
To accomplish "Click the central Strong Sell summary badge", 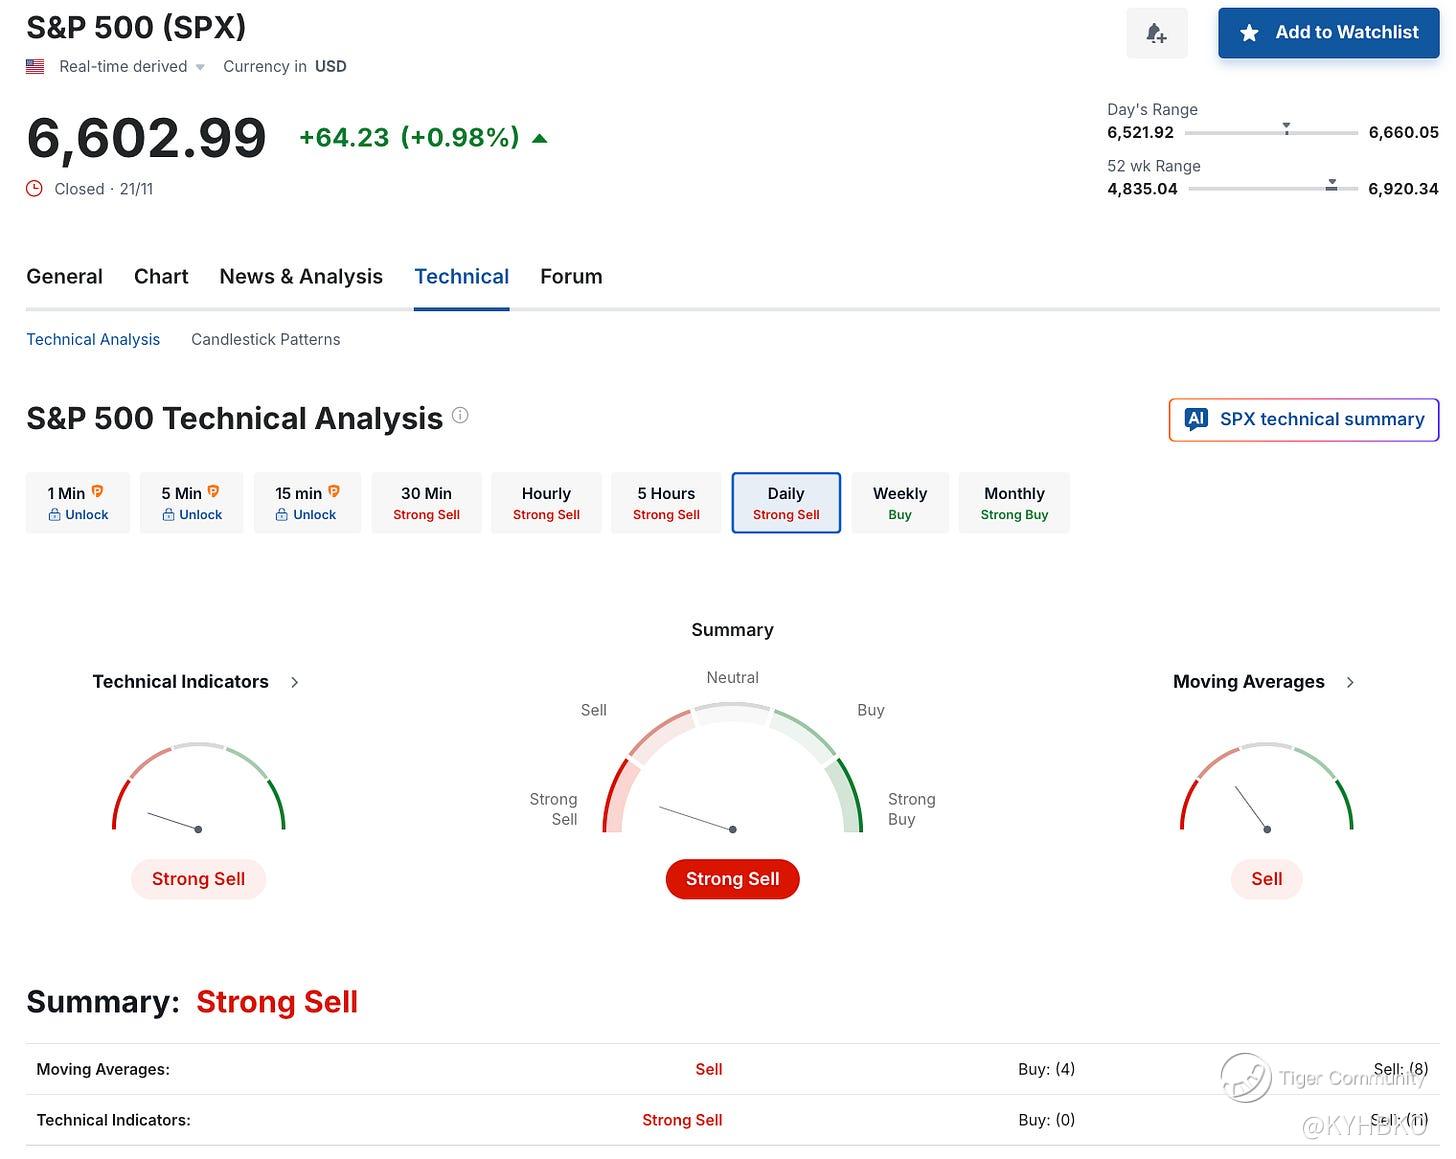I will point(732,879).
